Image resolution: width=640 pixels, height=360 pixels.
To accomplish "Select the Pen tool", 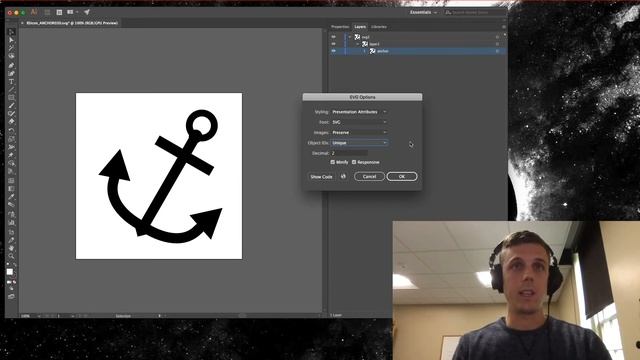I will pyautogui.click(x=11, y=65).
